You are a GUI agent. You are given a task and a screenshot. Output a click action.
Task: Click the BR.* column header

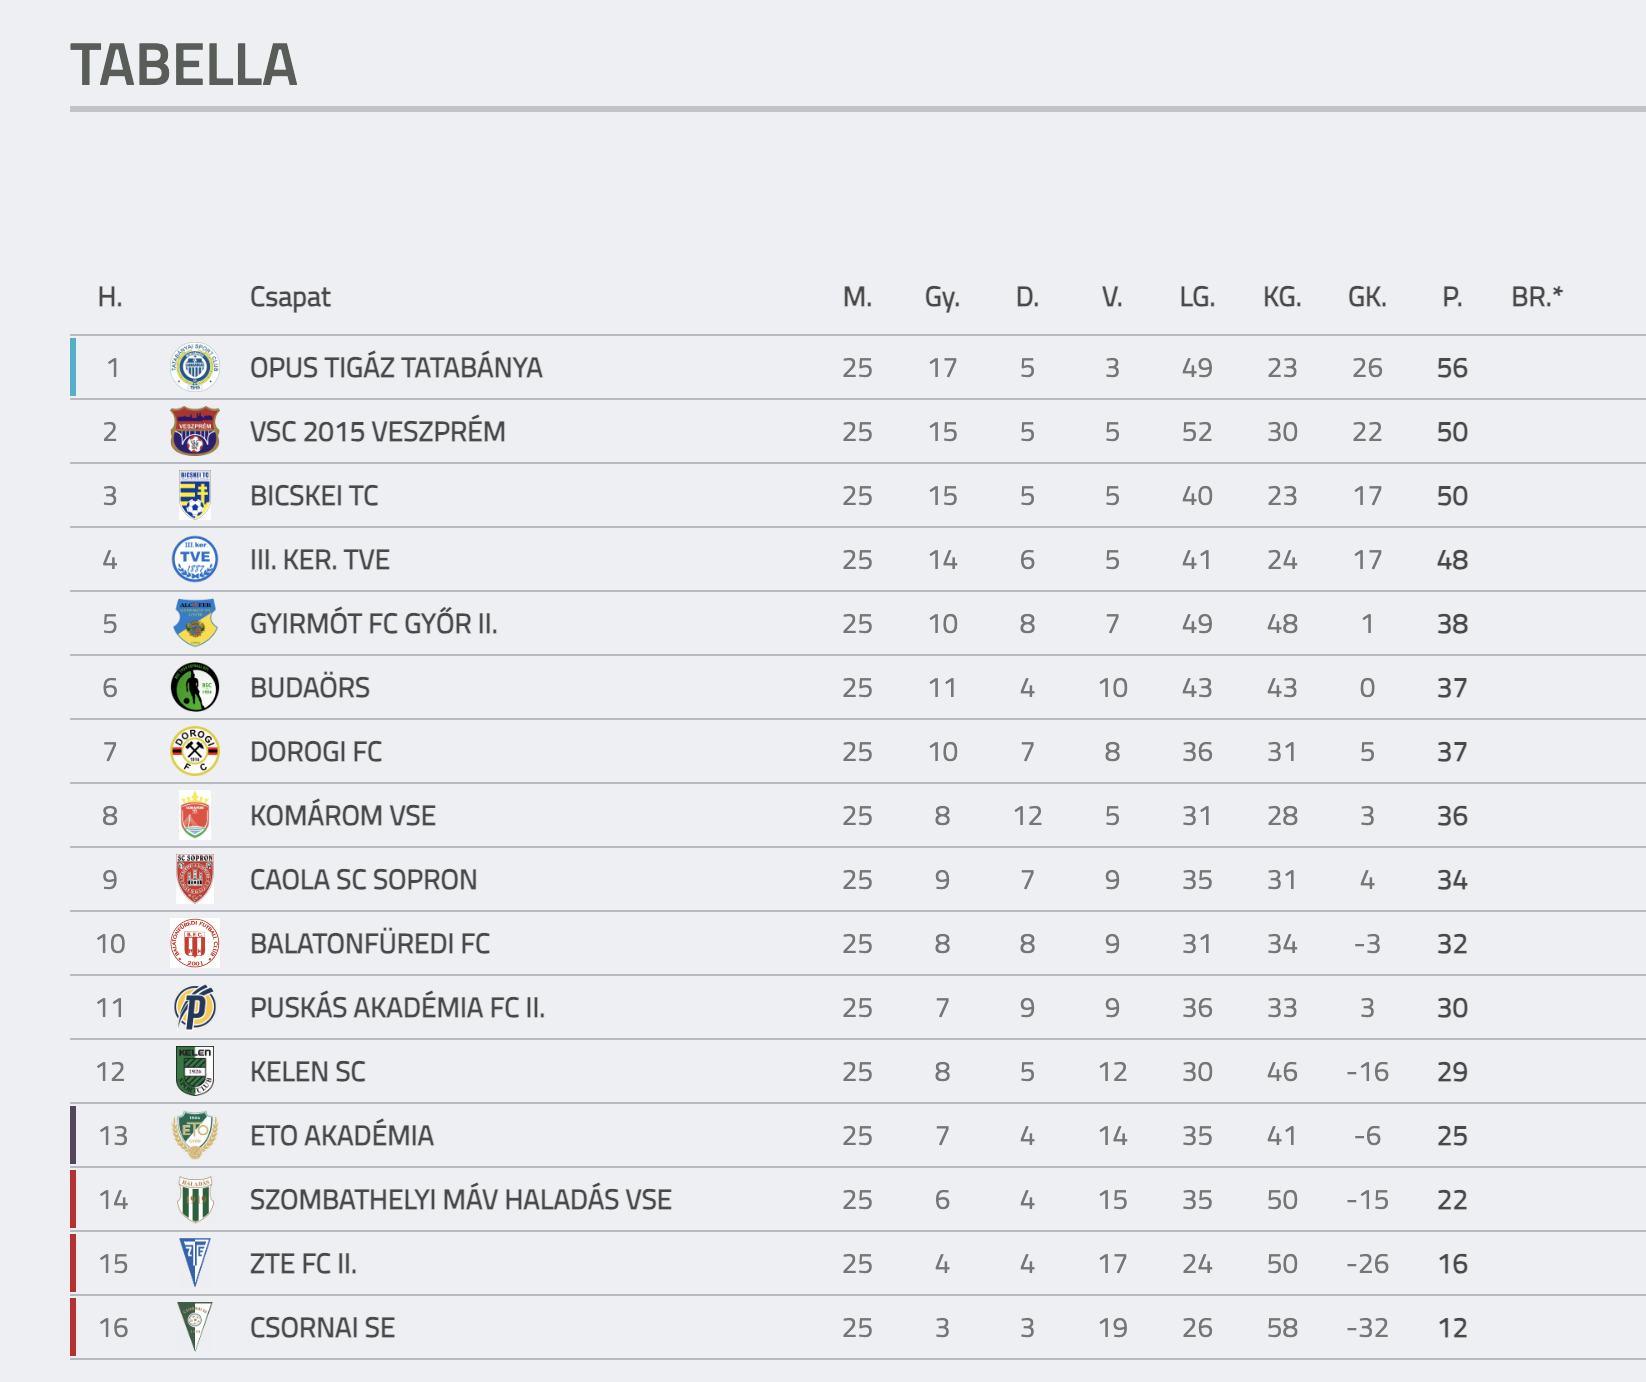click(x=1537, y=297)
